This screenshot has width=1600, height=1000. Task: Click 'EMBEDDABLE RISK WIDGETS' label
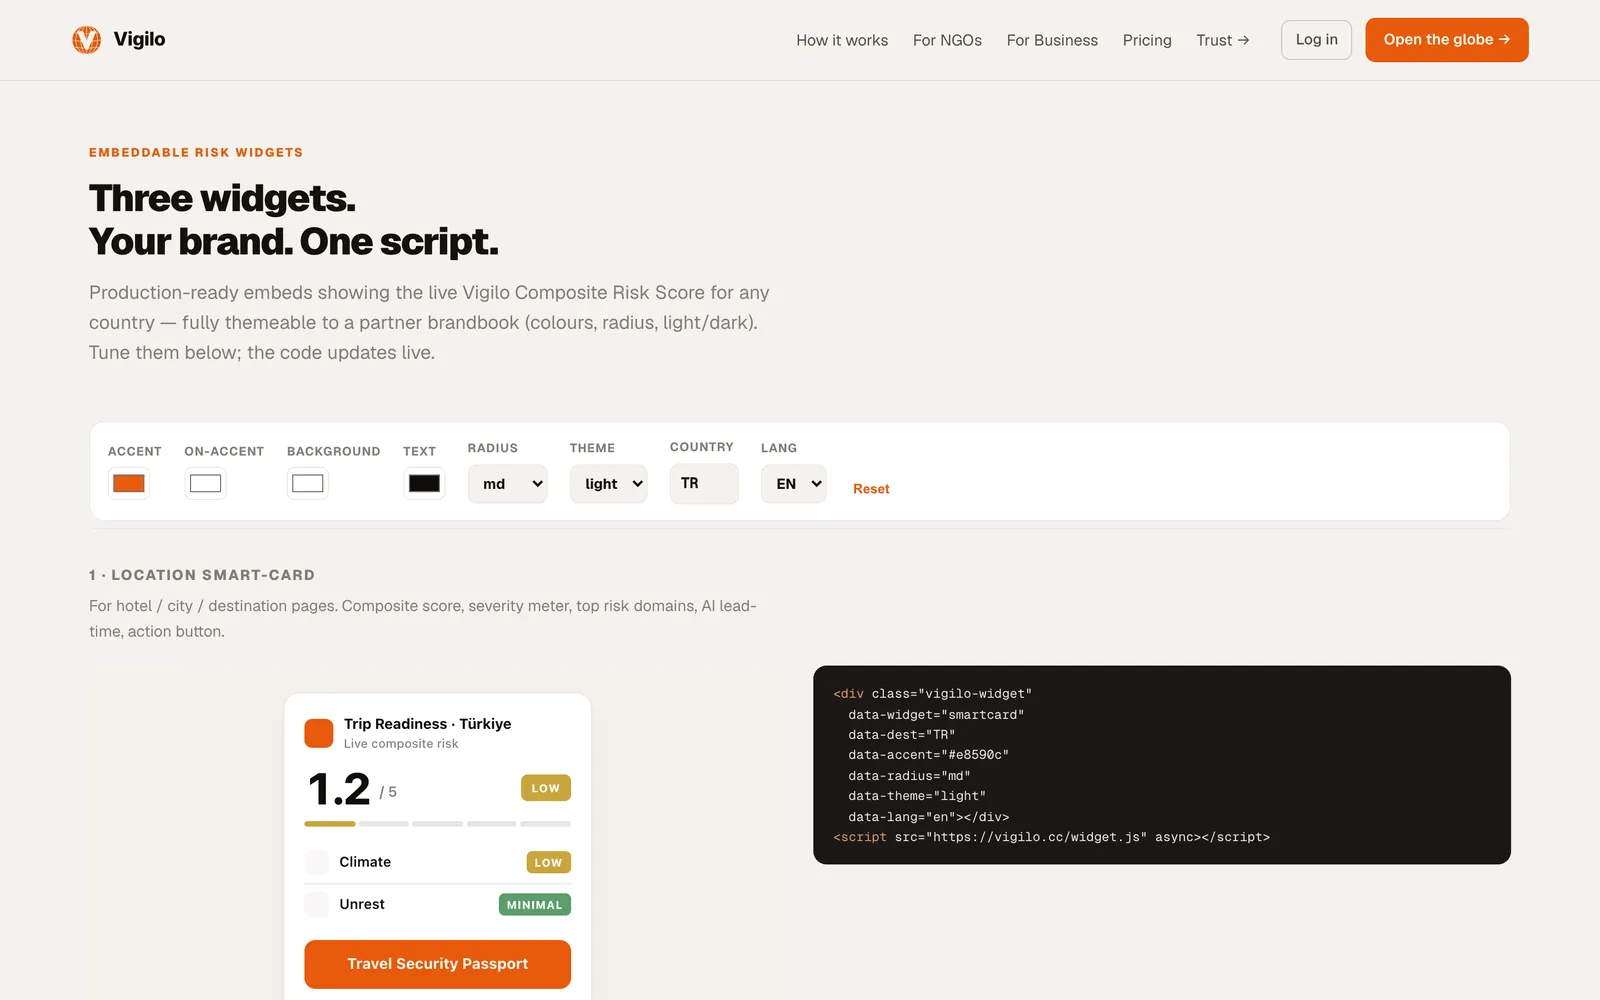coord(196,152)
